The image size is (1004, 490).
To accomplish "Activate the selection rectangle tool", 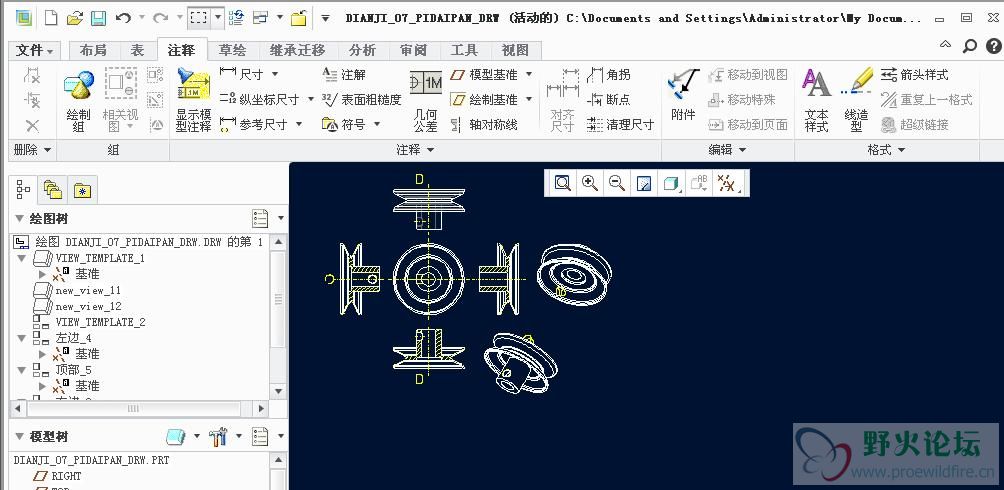I will (x=198, y=18).
